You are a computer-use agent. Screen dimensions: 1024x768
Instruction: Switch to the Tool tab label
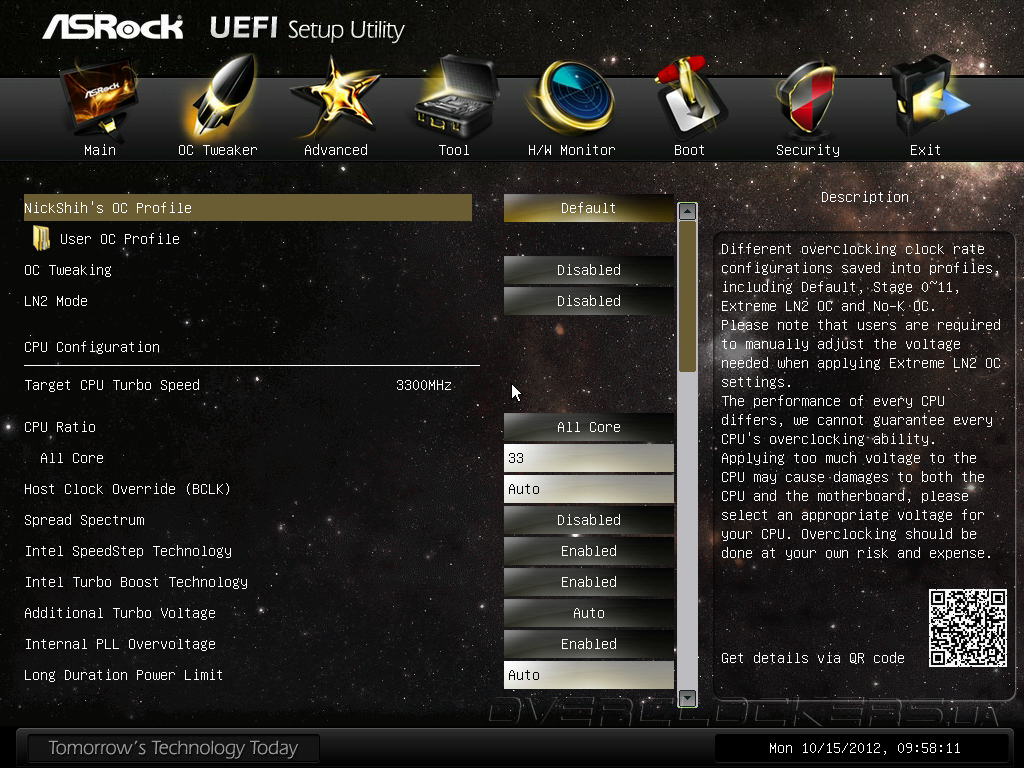tap(454, 150)
